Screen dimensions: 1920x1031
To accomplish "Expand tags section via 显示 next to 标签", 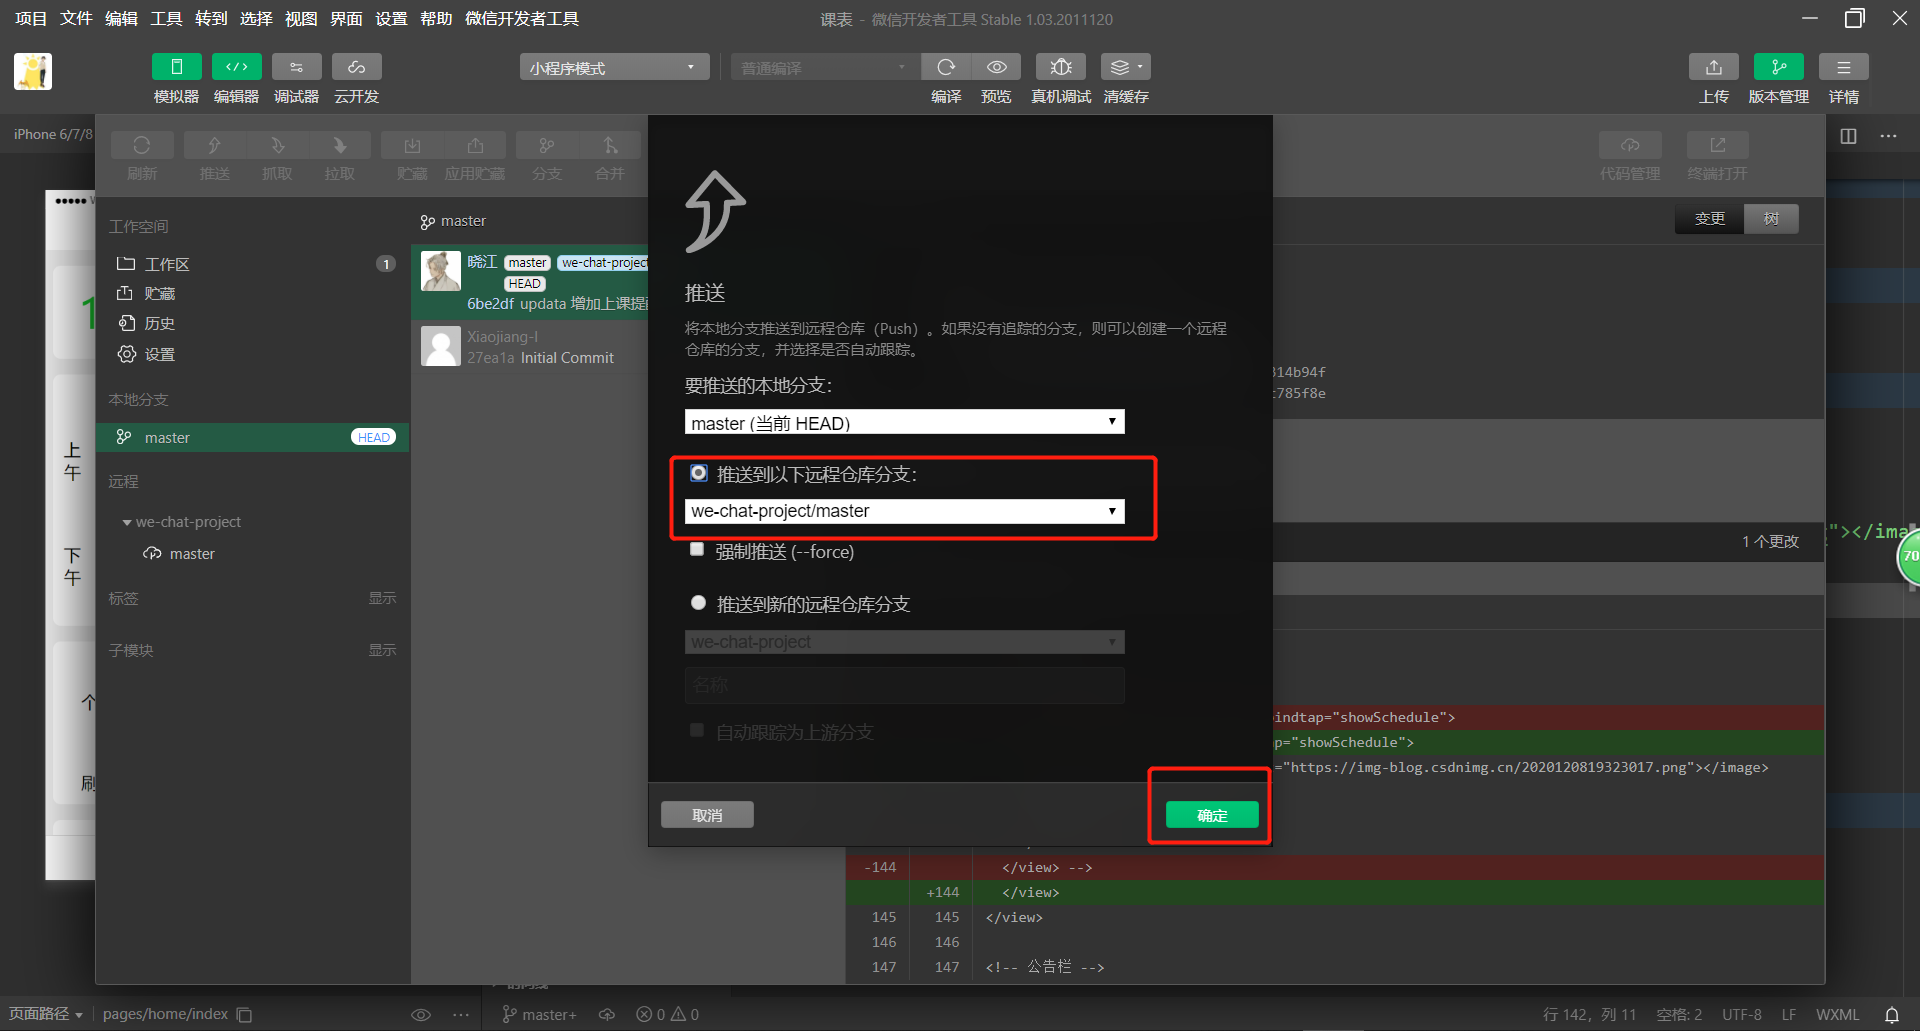I will pyautogui.click(x=382, y=598).
